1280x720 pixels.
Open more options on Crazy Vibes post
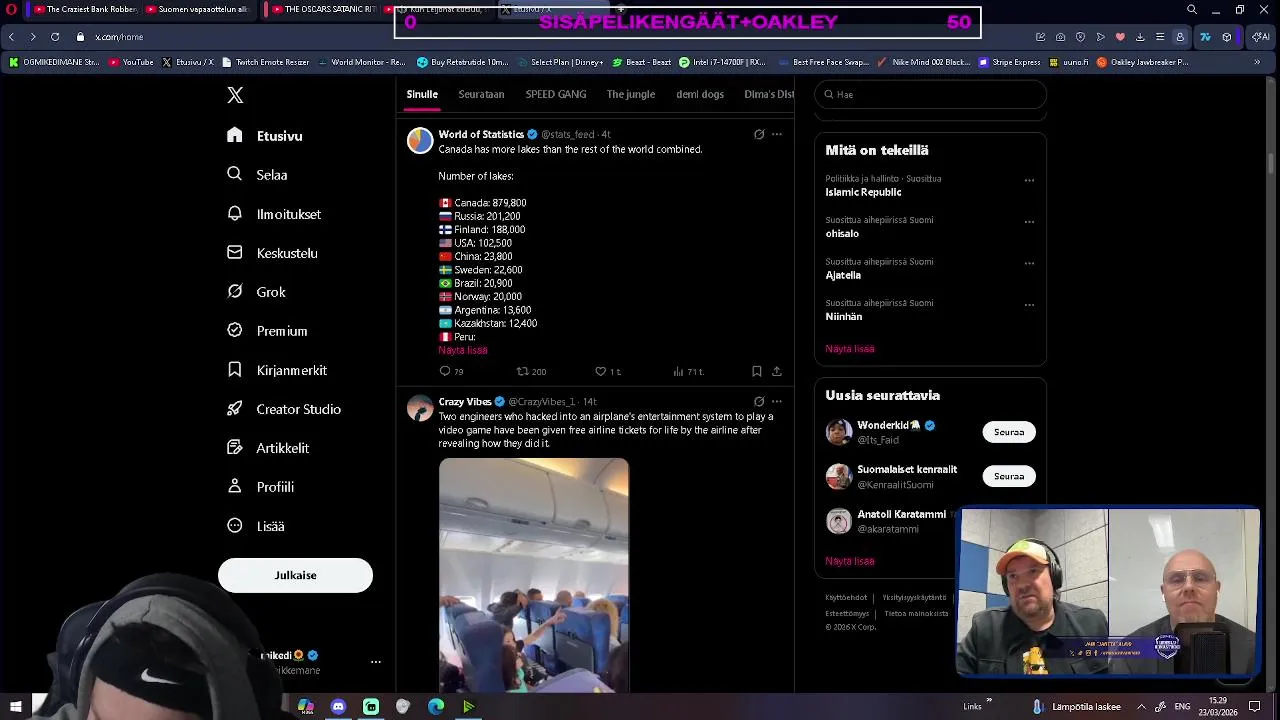click(x=777, y=401)
